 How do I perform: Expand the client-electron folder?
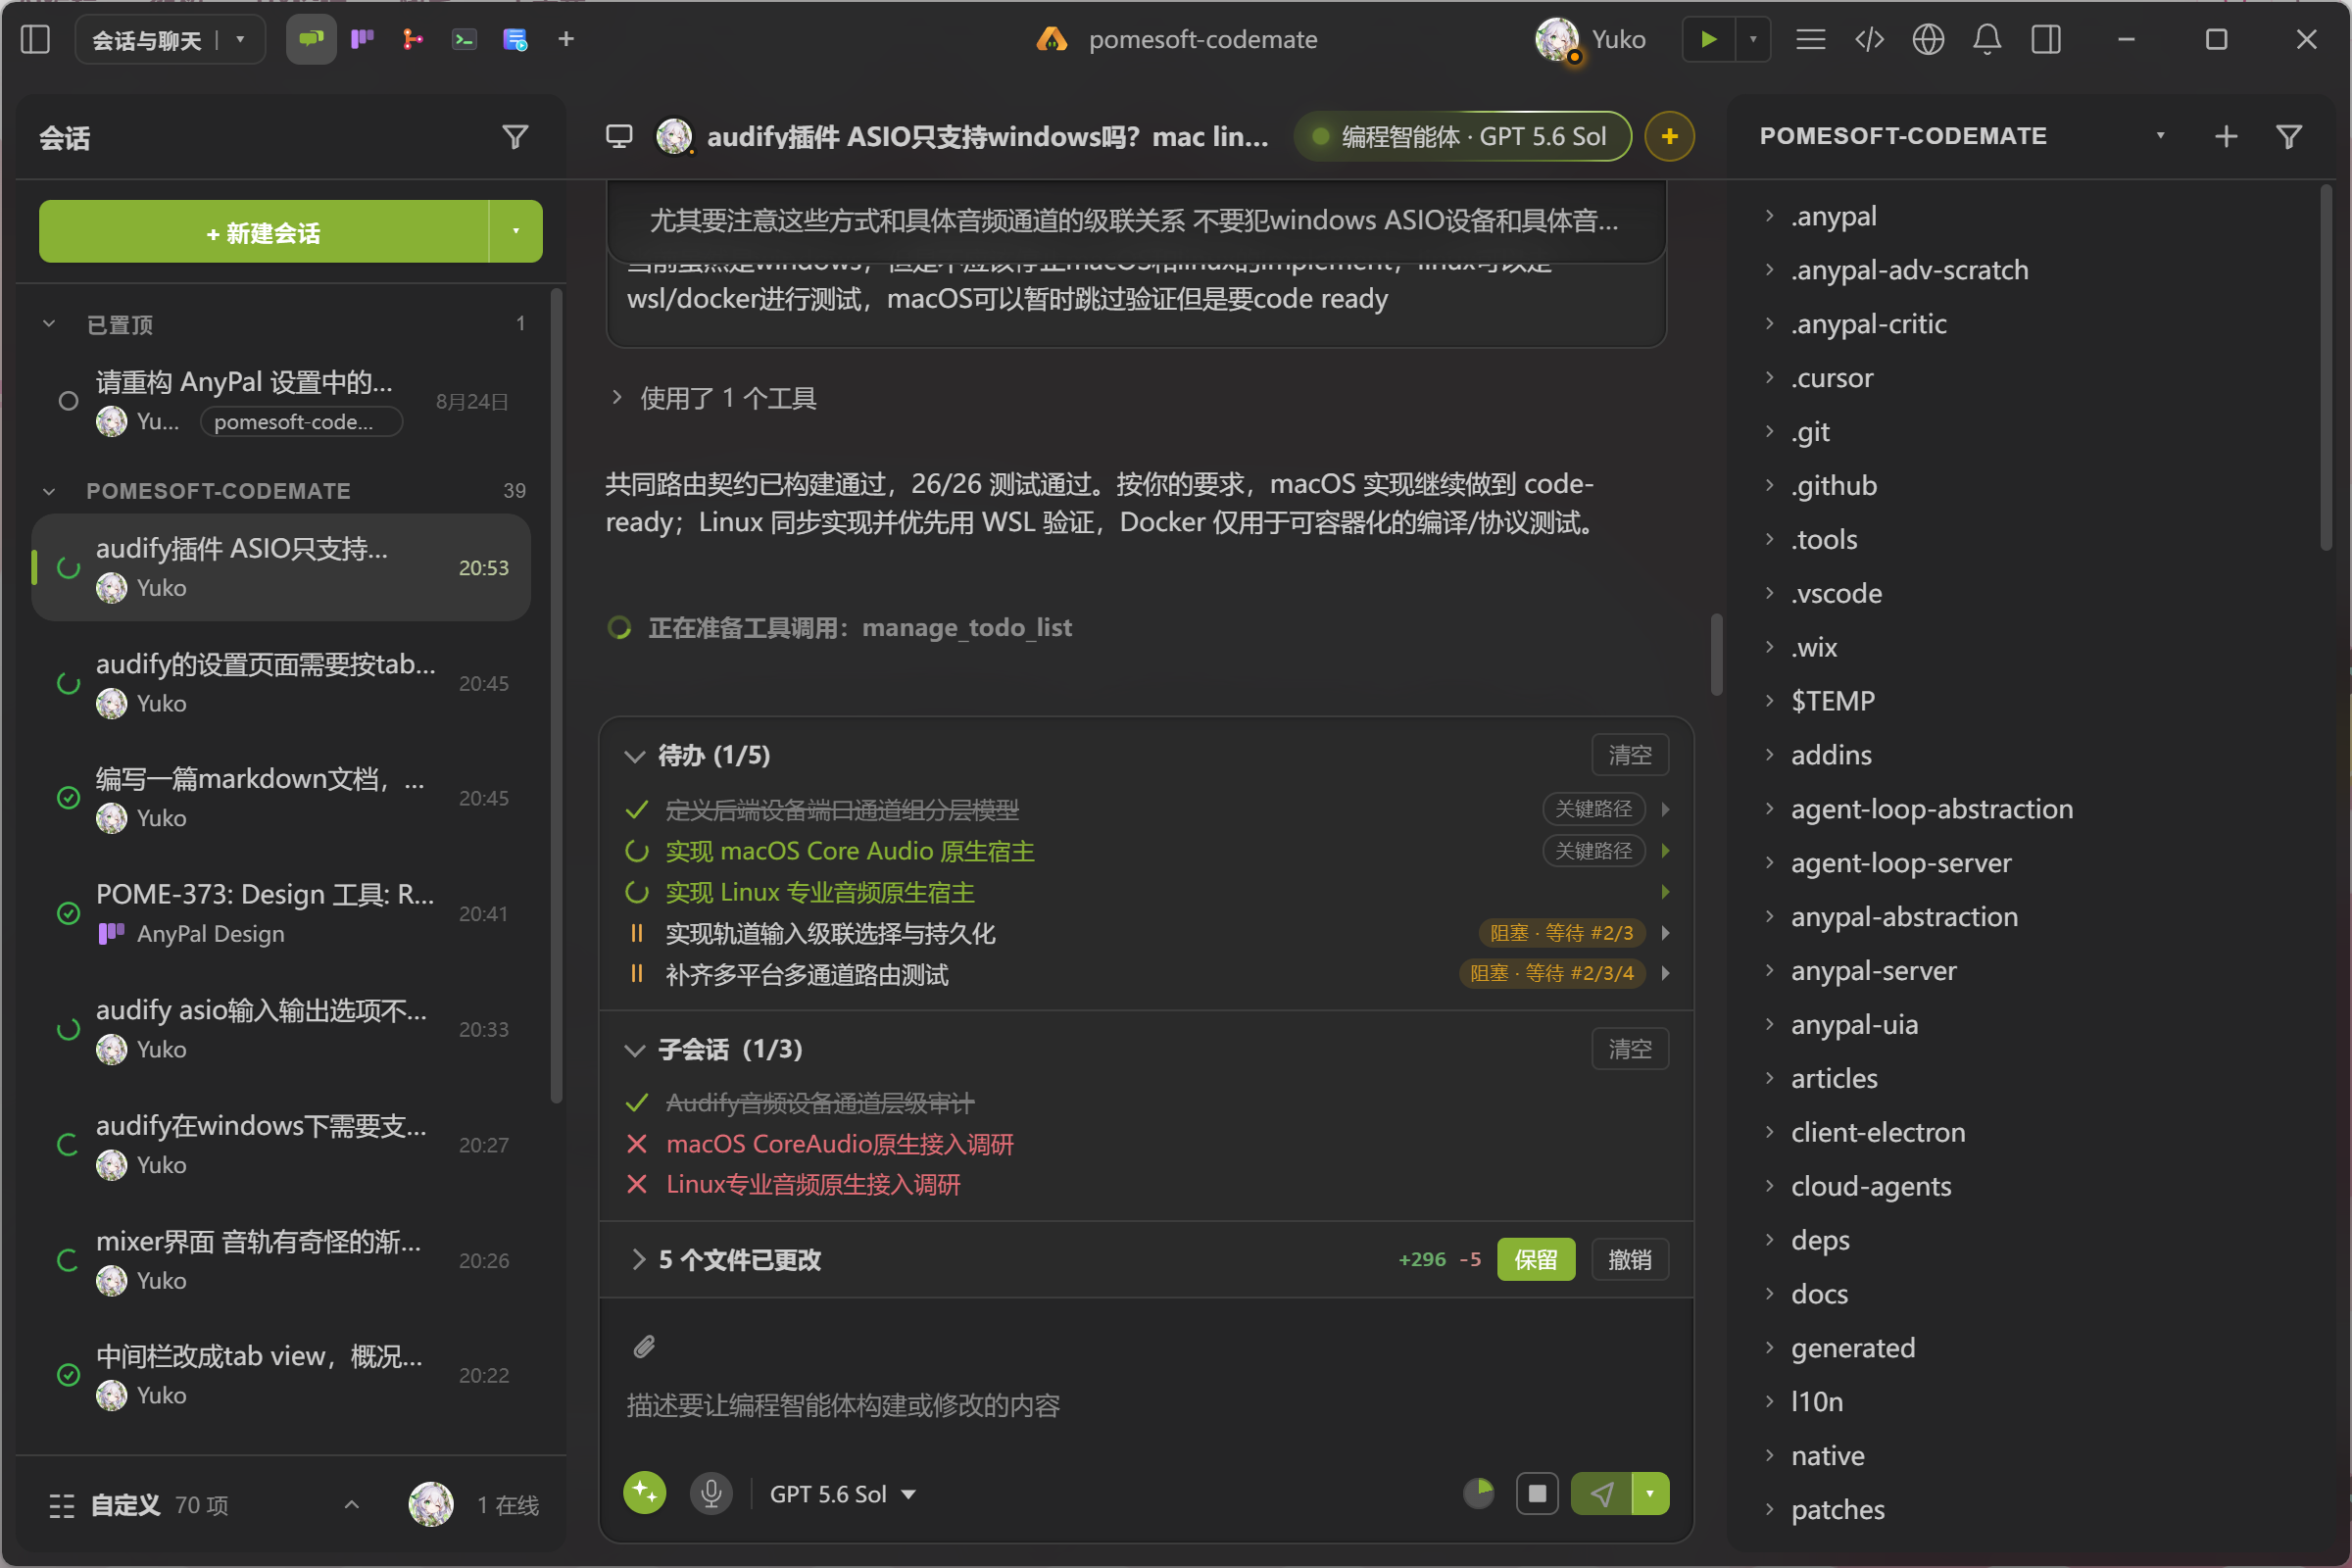pos(1769,1132)
